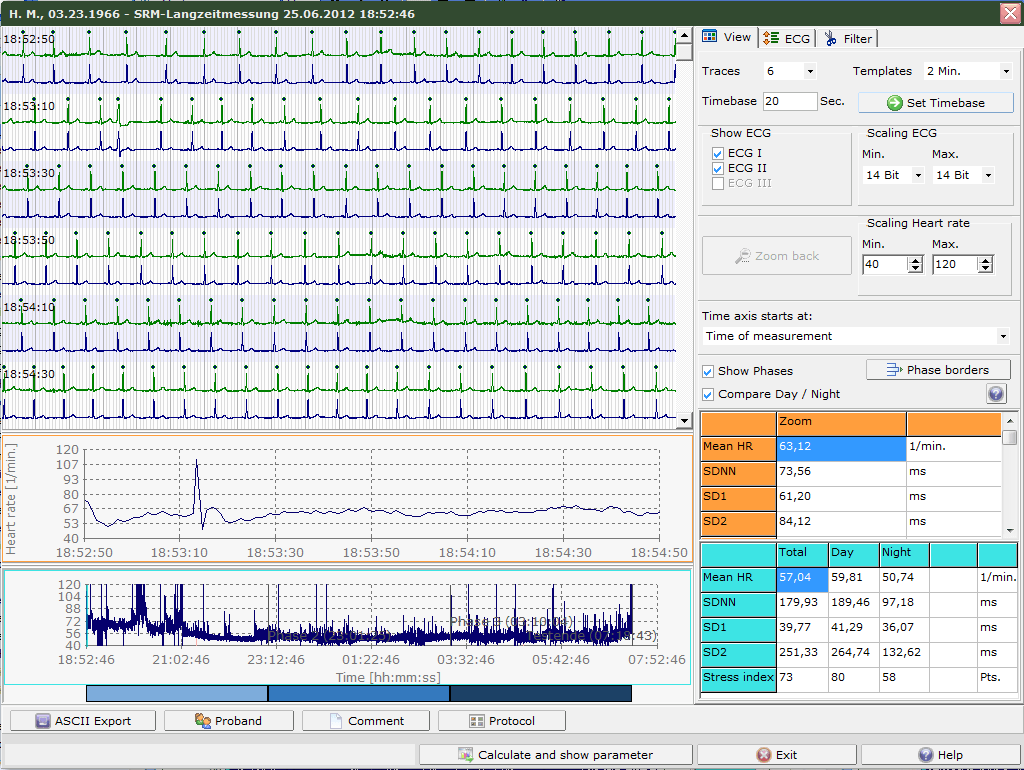Click the Set Timebase green arrow button

pyautogui.click(x=935, y=103)
